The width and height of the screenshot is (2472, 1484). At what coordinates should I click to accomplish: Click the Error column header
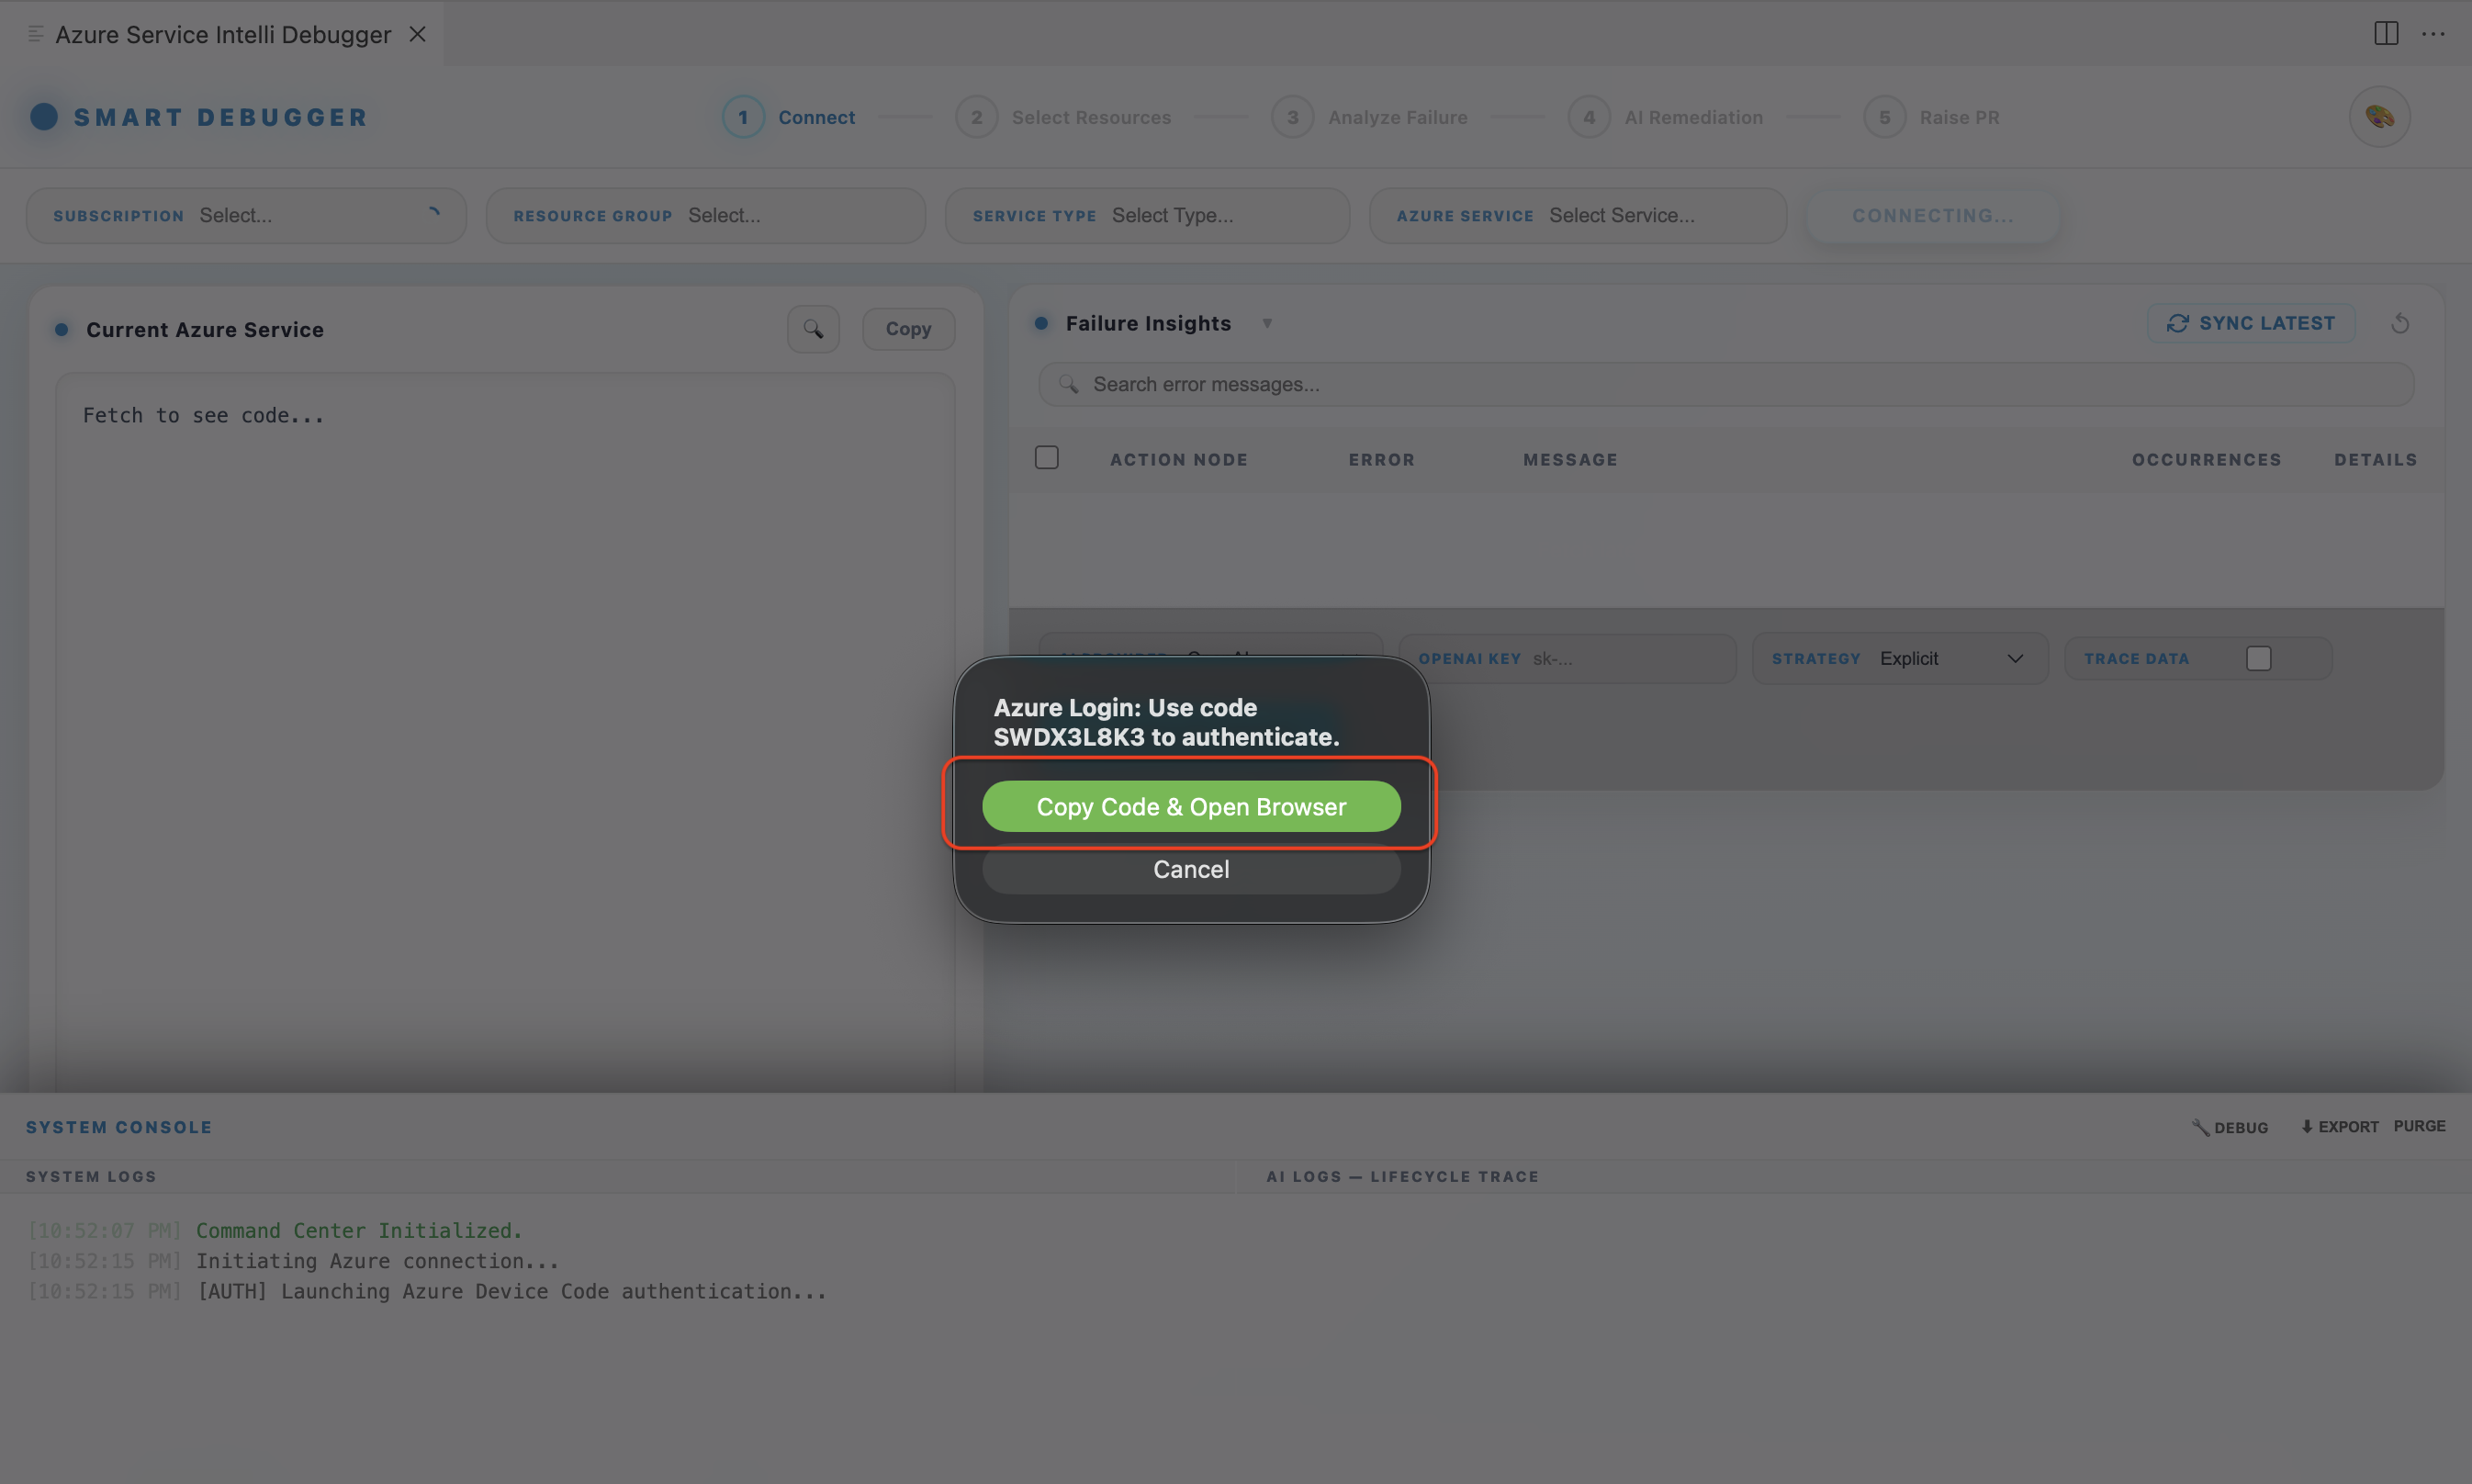click(x=1381, y=459)
